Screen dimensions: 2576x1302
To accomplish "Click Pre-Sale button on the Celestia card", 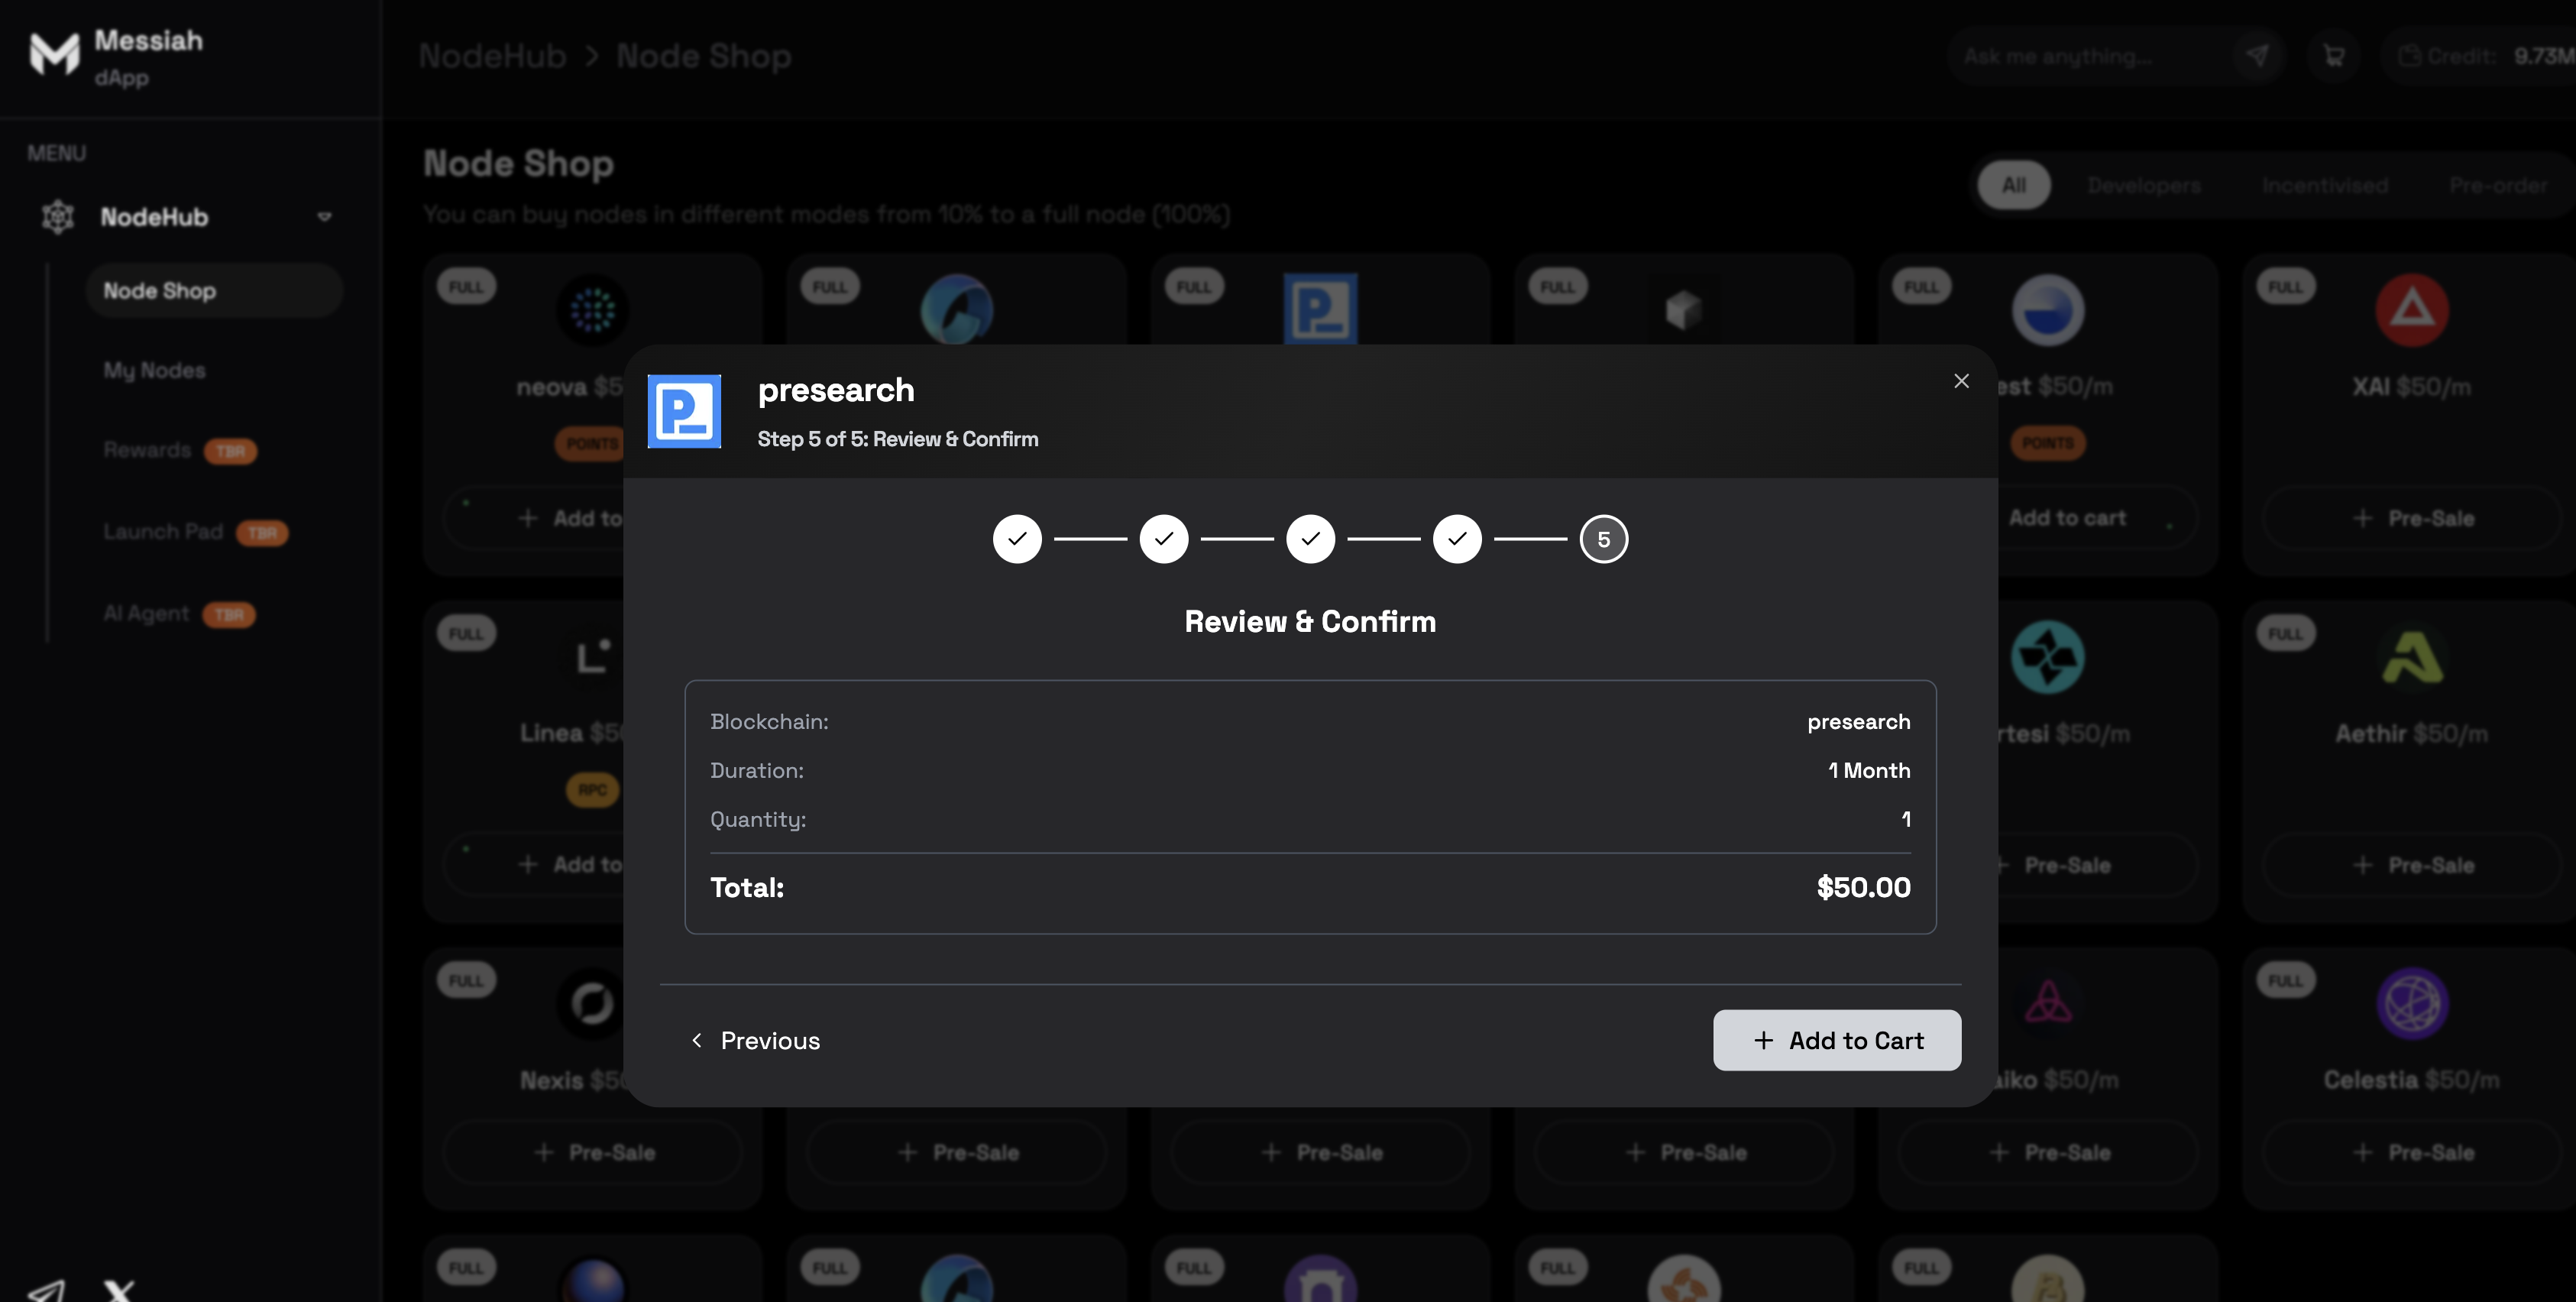I will (2412, 1152).
